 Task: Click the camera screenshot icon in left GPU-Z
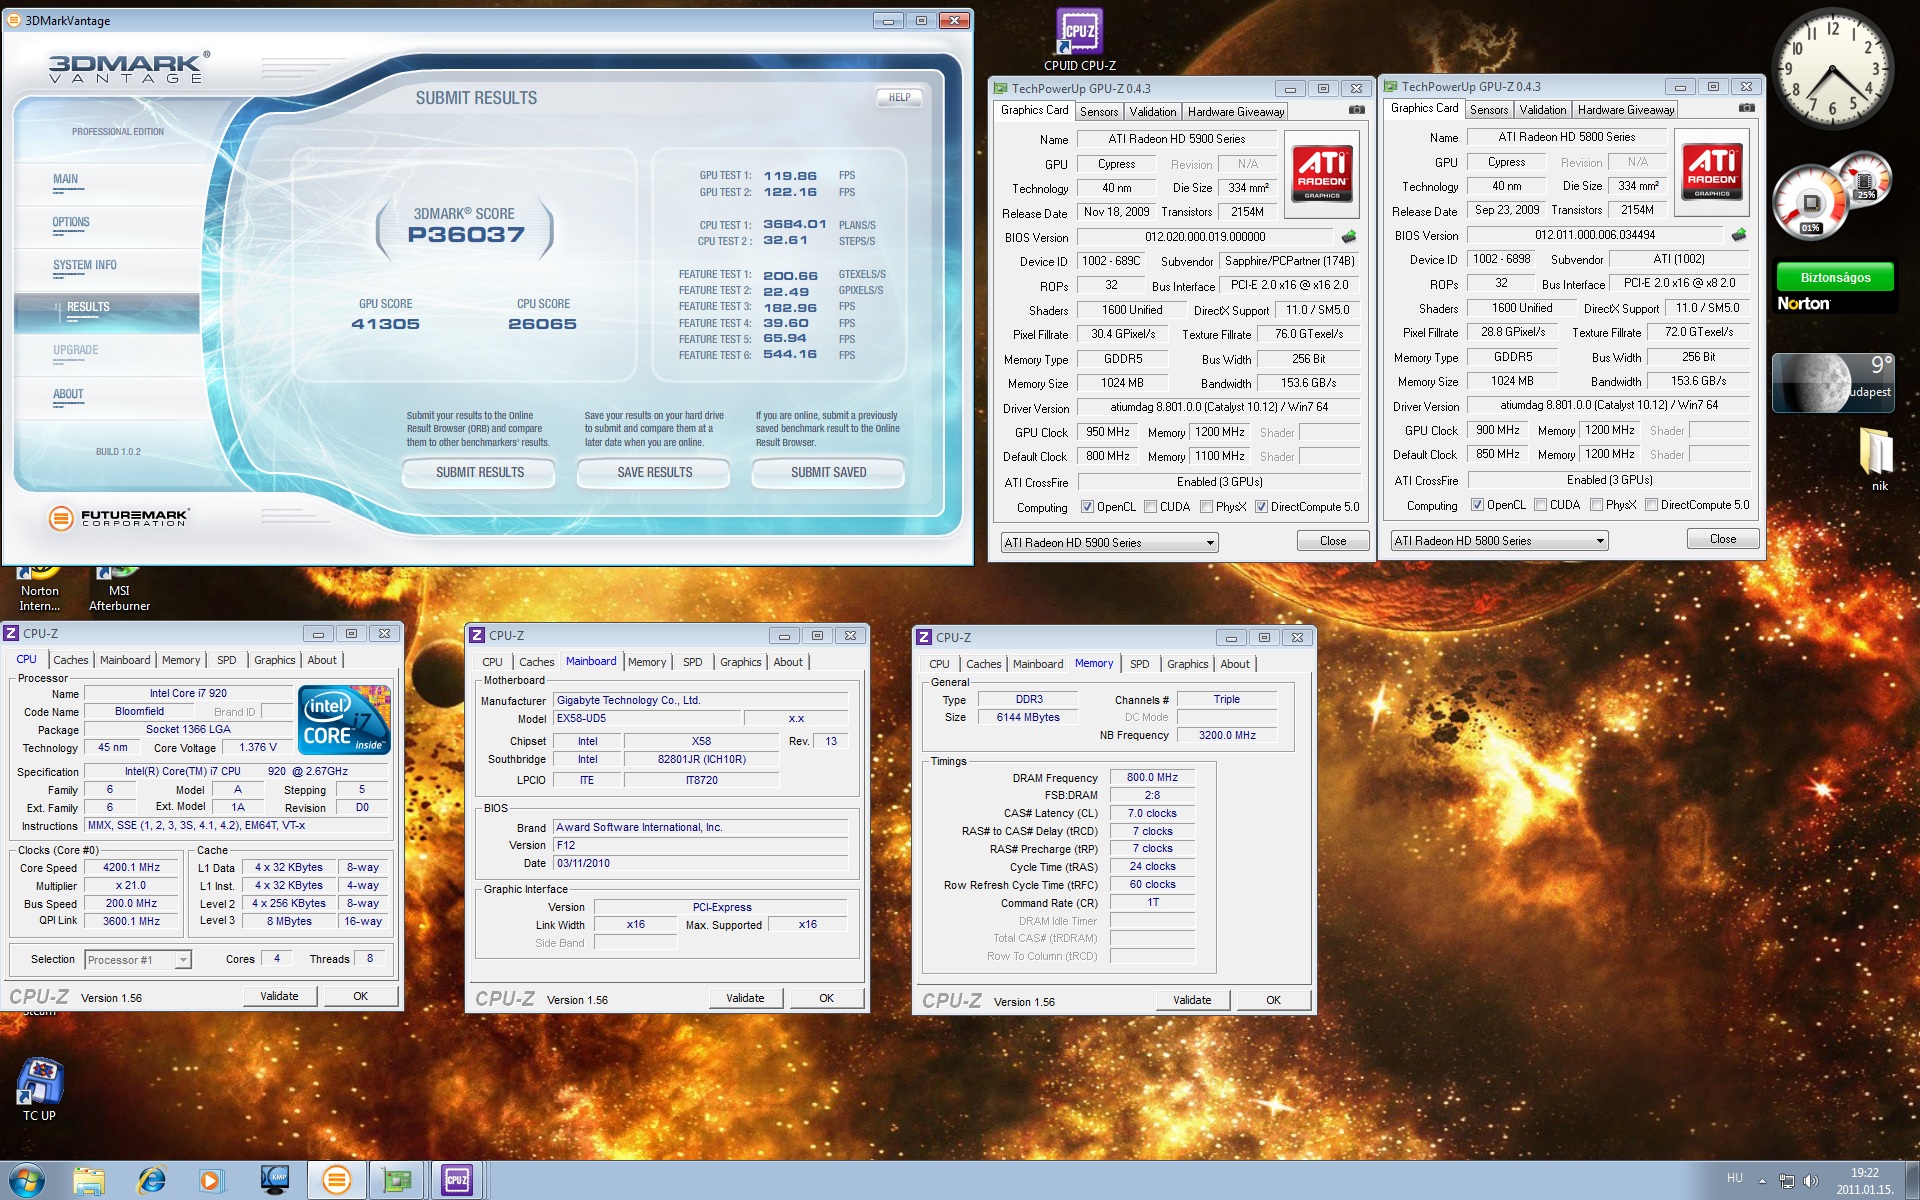click(x=1356, y=110)
